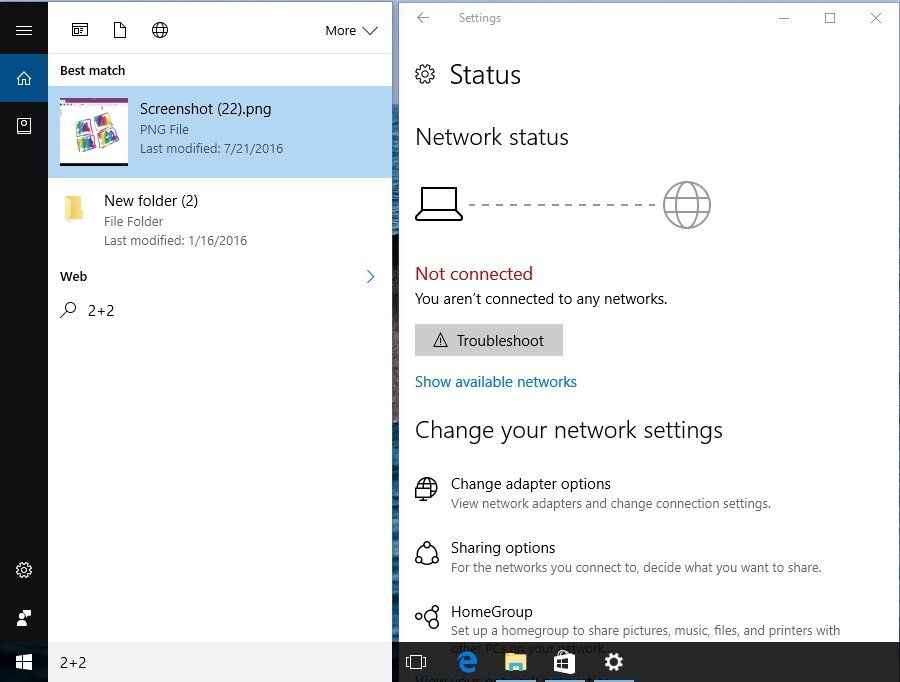The width and height of the screenshot is (900, 682).
Task: Open Cortana's Notebook in the sidebar
Action: (24, 125)
